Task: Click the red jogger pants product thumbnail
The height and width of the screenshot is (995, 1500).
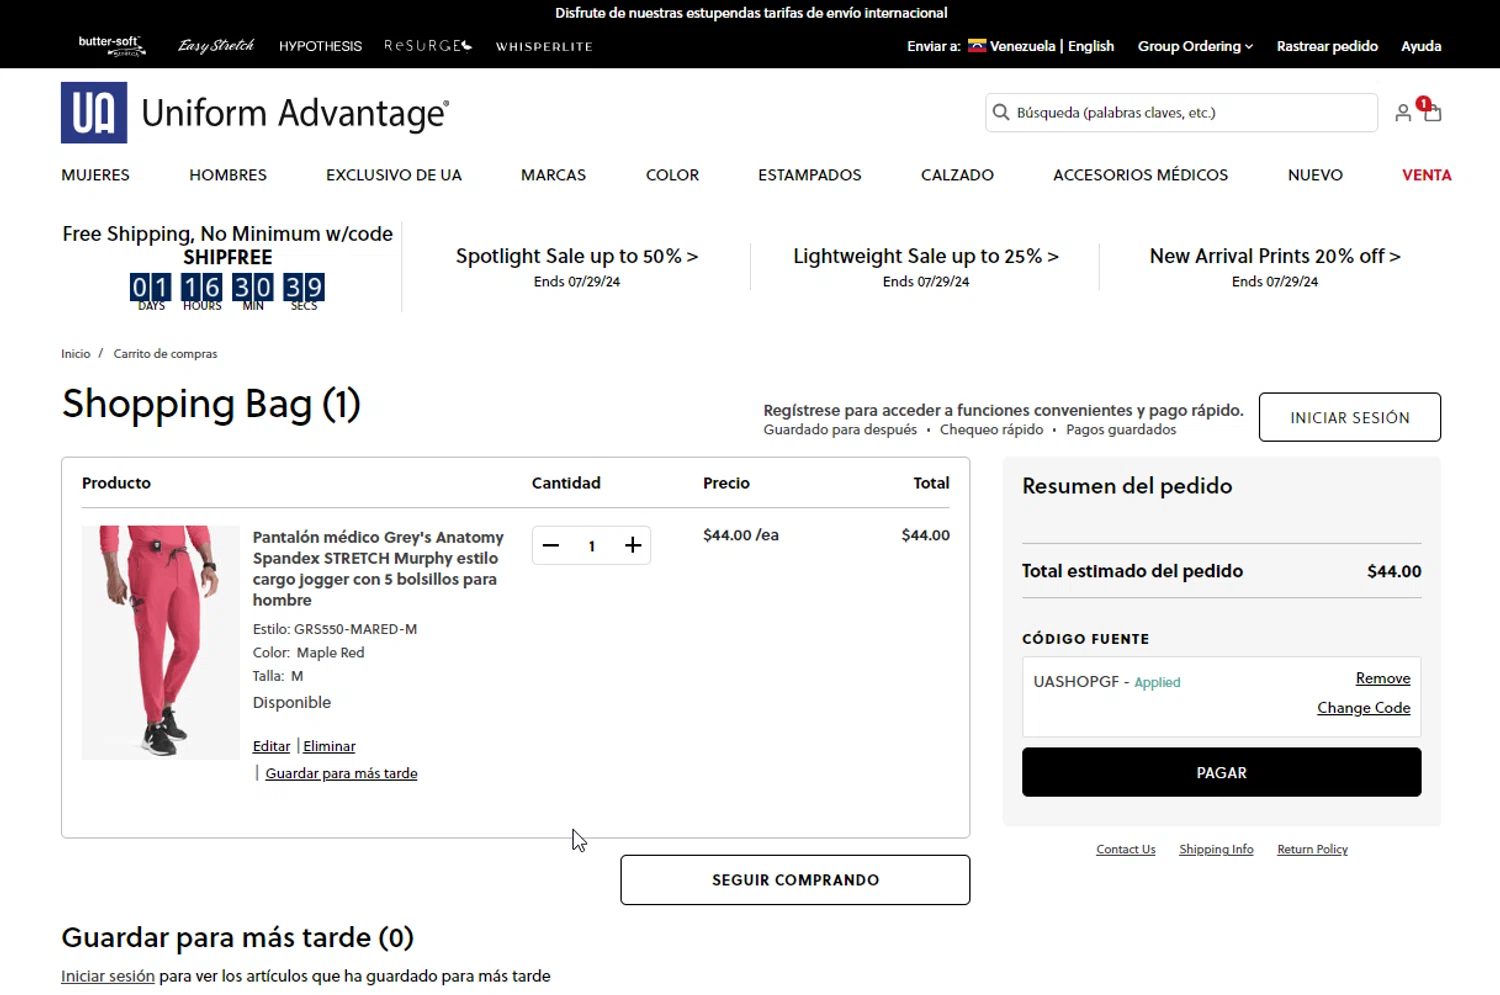Action: [160, 642]
